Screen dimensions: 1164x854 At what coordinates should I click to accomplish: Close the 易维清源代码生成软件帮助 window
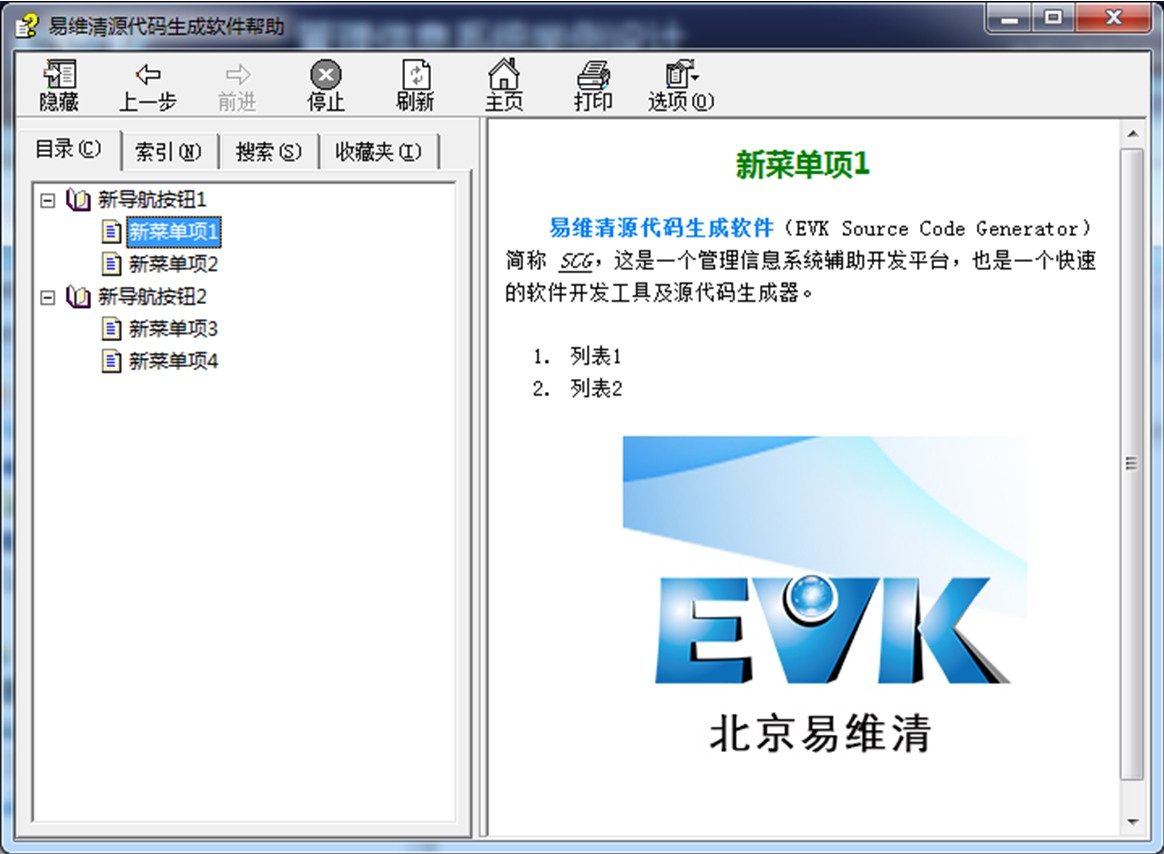coord(1114,18)
